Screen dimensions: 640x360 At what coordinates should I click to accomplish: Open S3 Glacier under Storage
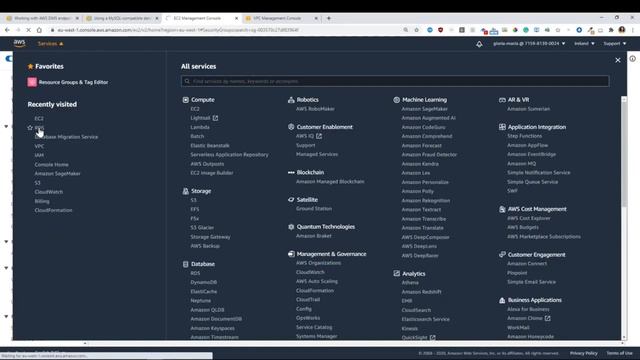tap(202, 227)
